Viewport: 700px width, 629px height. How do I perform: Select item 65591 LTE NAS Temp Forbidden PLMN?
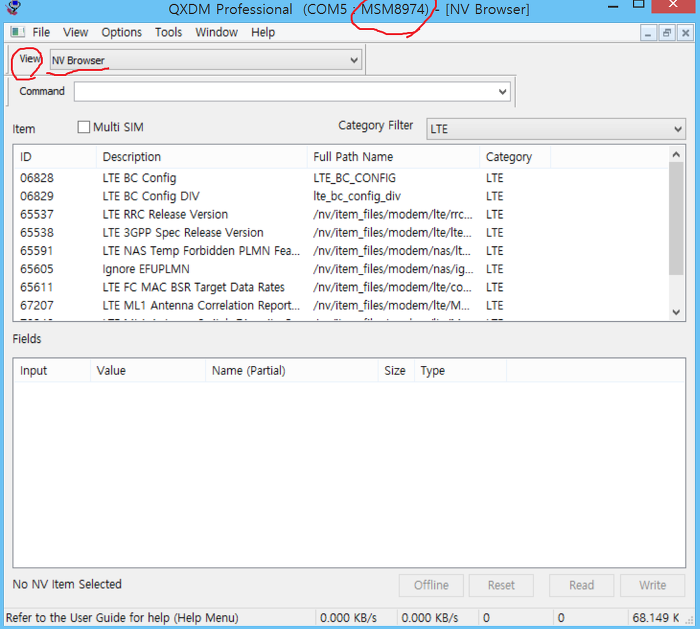[x=341, y=251]
